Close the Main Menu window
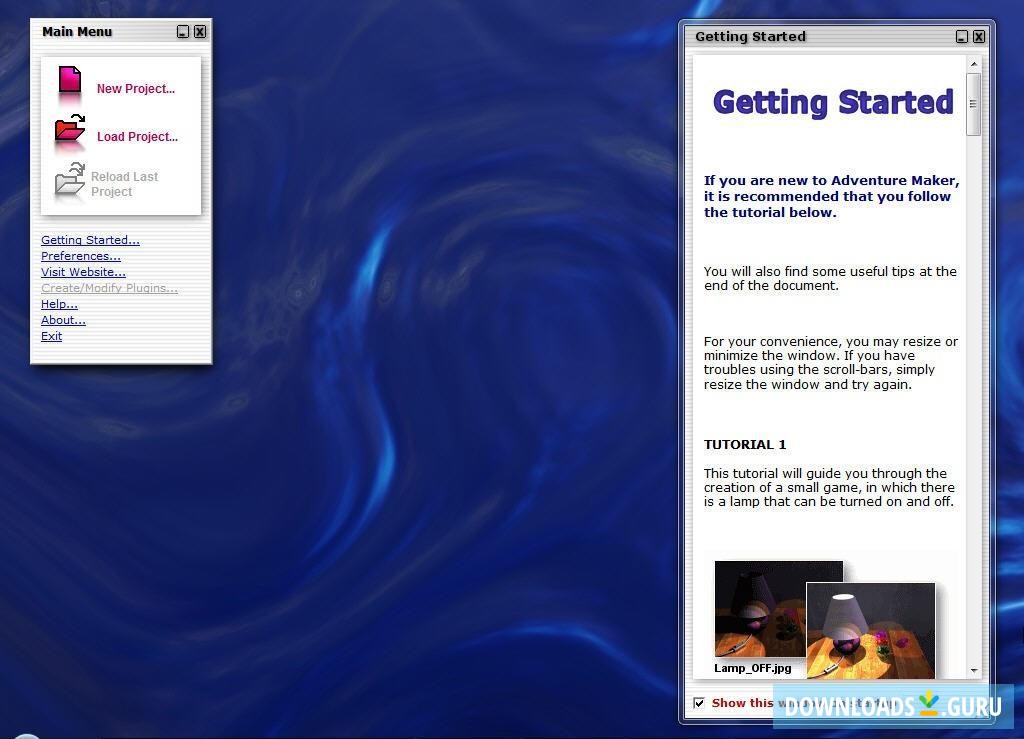This screenshot has height=739, width=1024. (200, 31)
